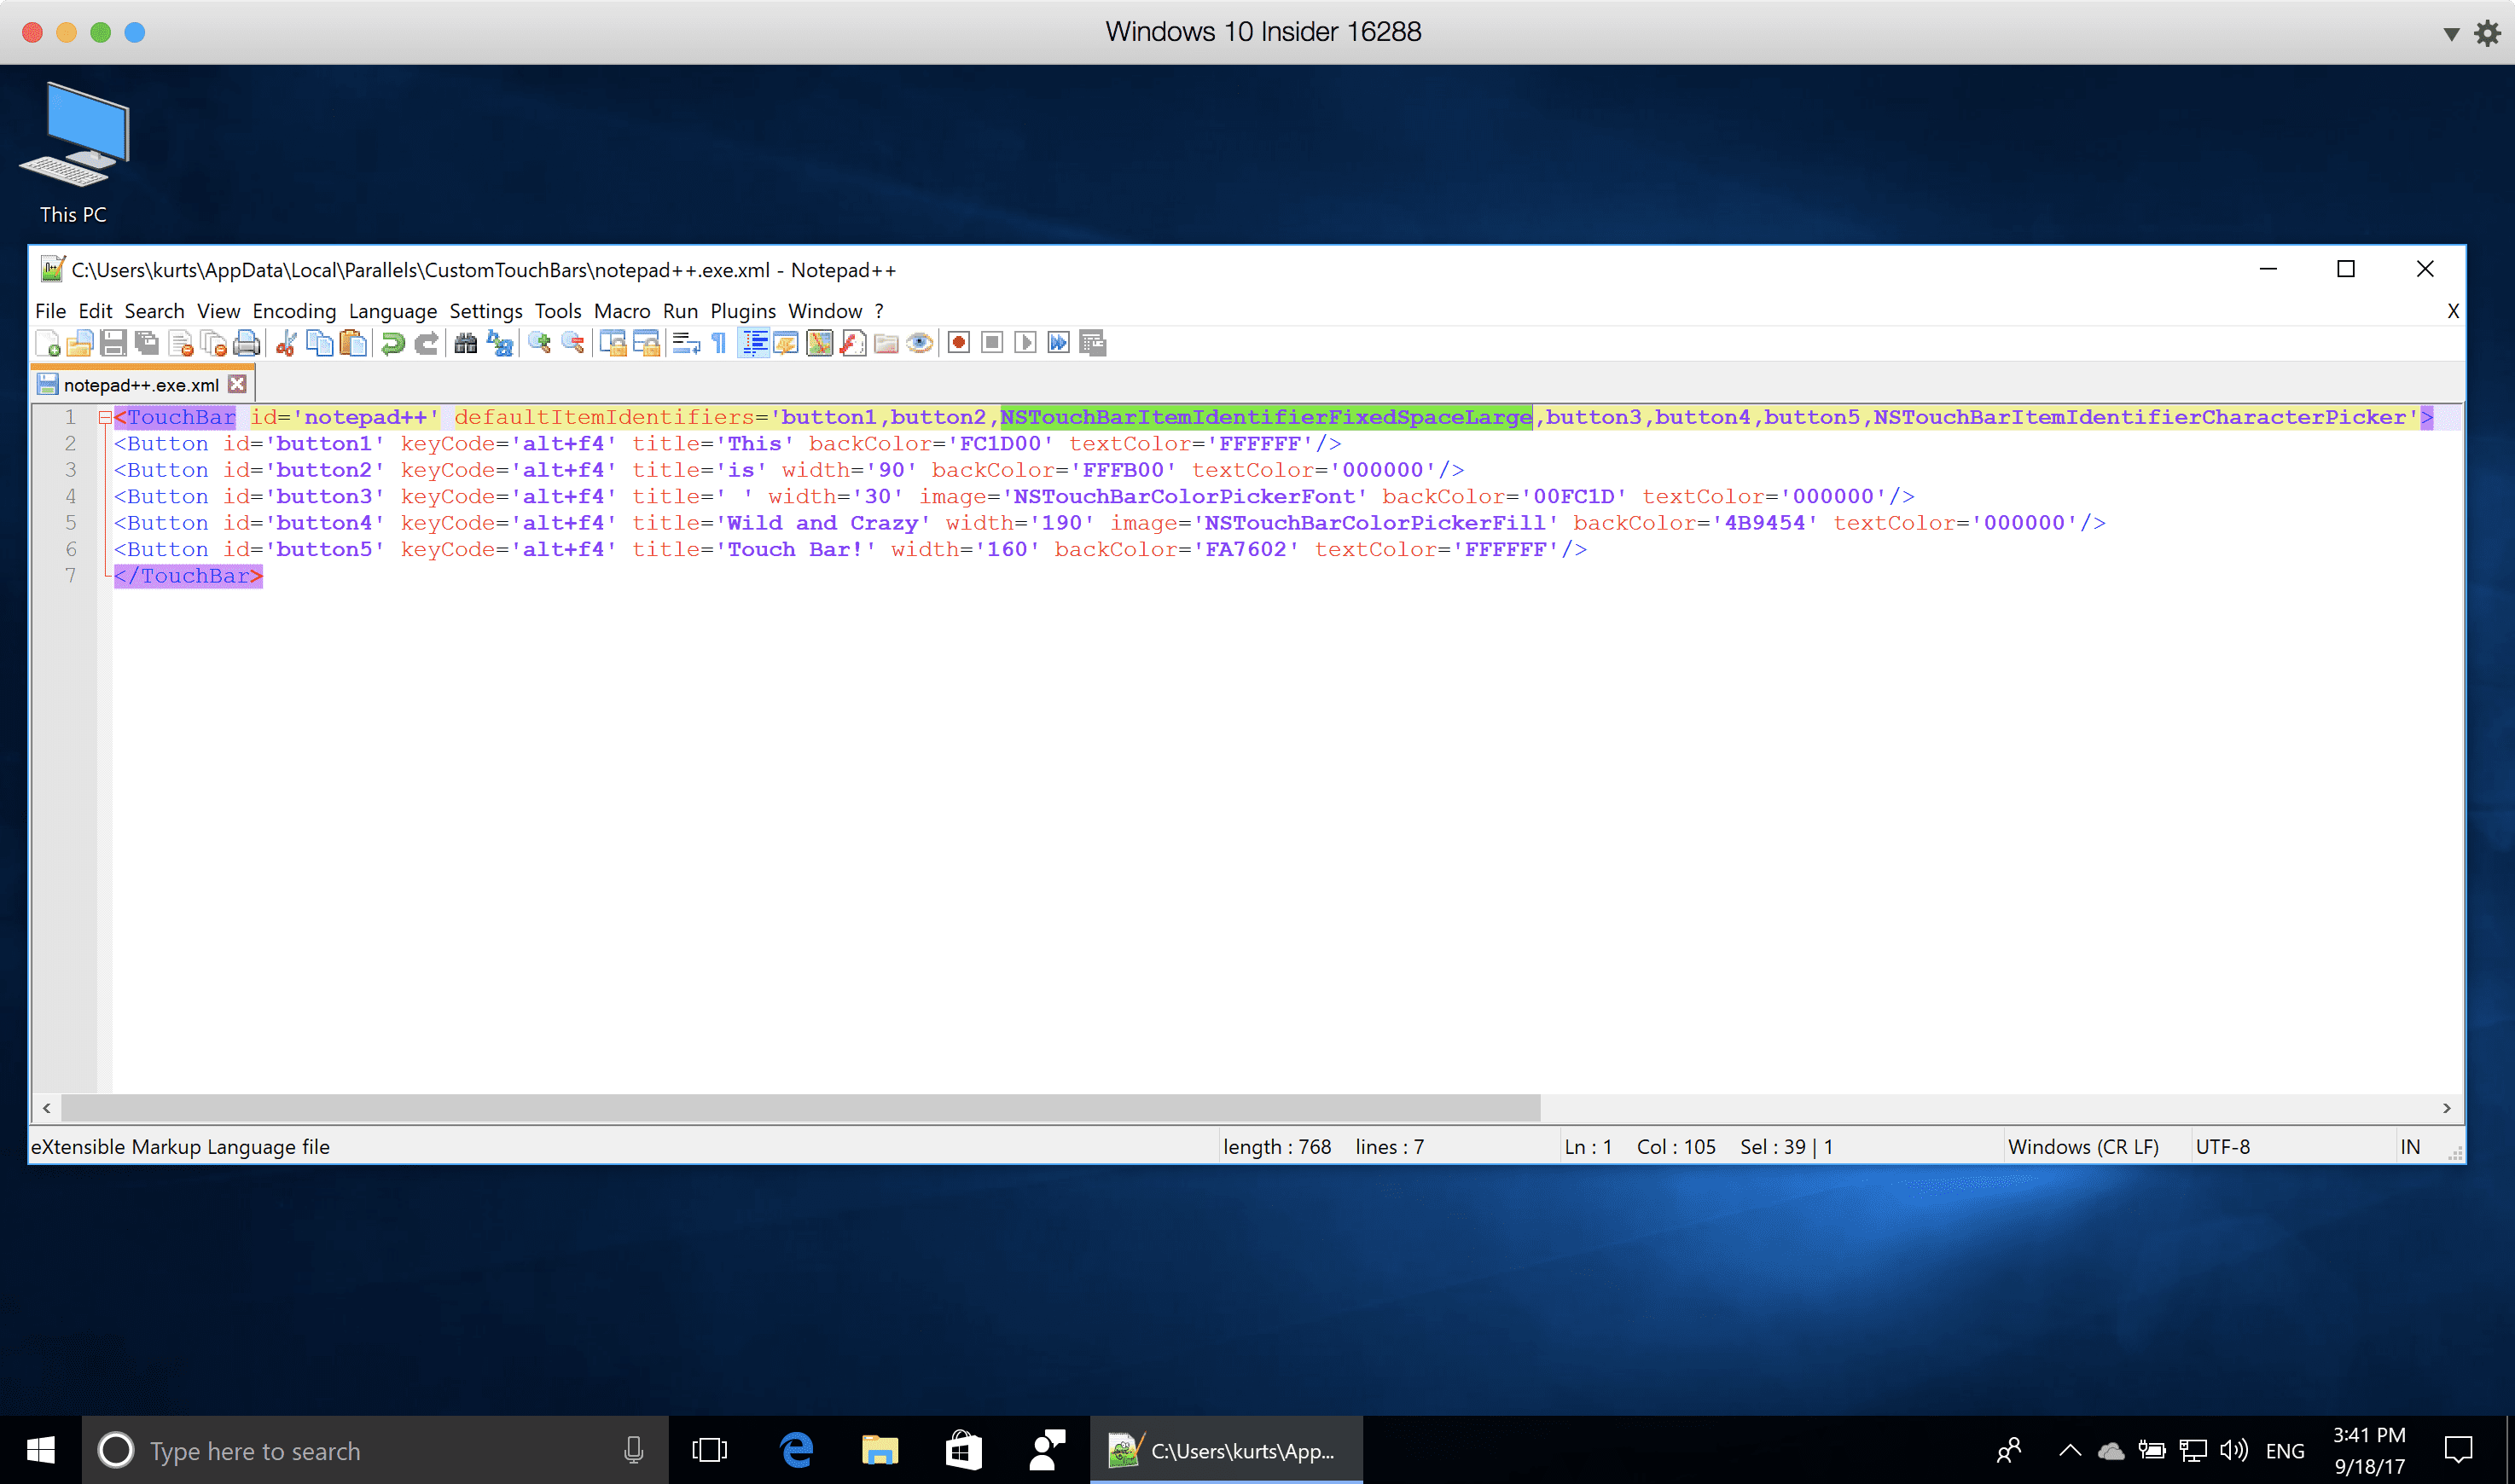This screenshot has width=2515, height=1484.
Task: Toggle Show all characters (pilcrow icon)
Action: click(x=719, y=343)
